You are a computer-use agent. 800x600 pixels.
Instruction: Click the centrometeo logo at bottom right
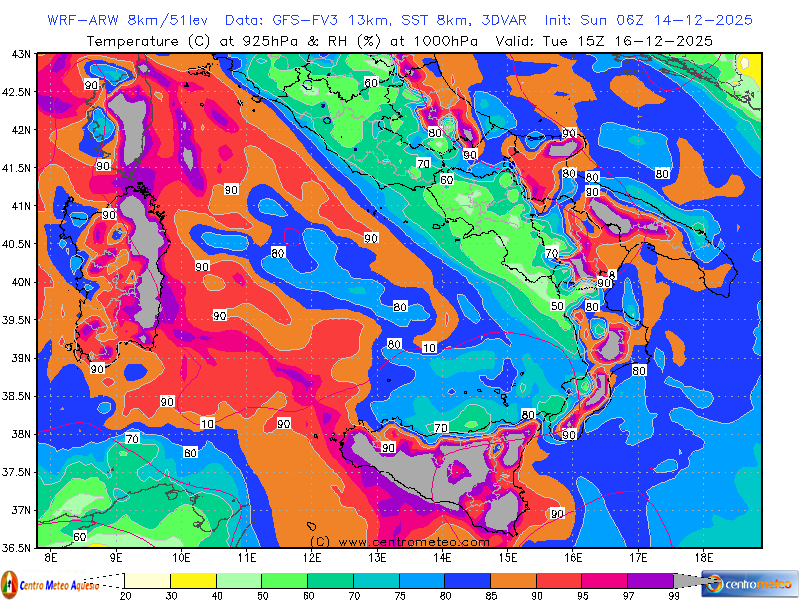750,583
